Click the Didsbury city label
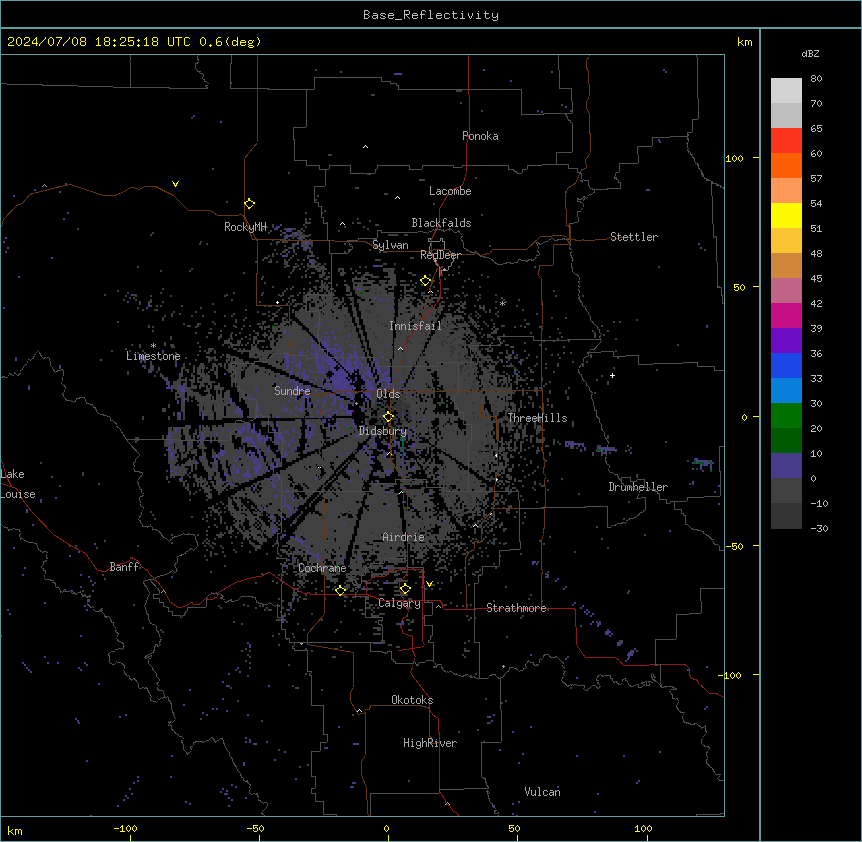 [383, 431]
